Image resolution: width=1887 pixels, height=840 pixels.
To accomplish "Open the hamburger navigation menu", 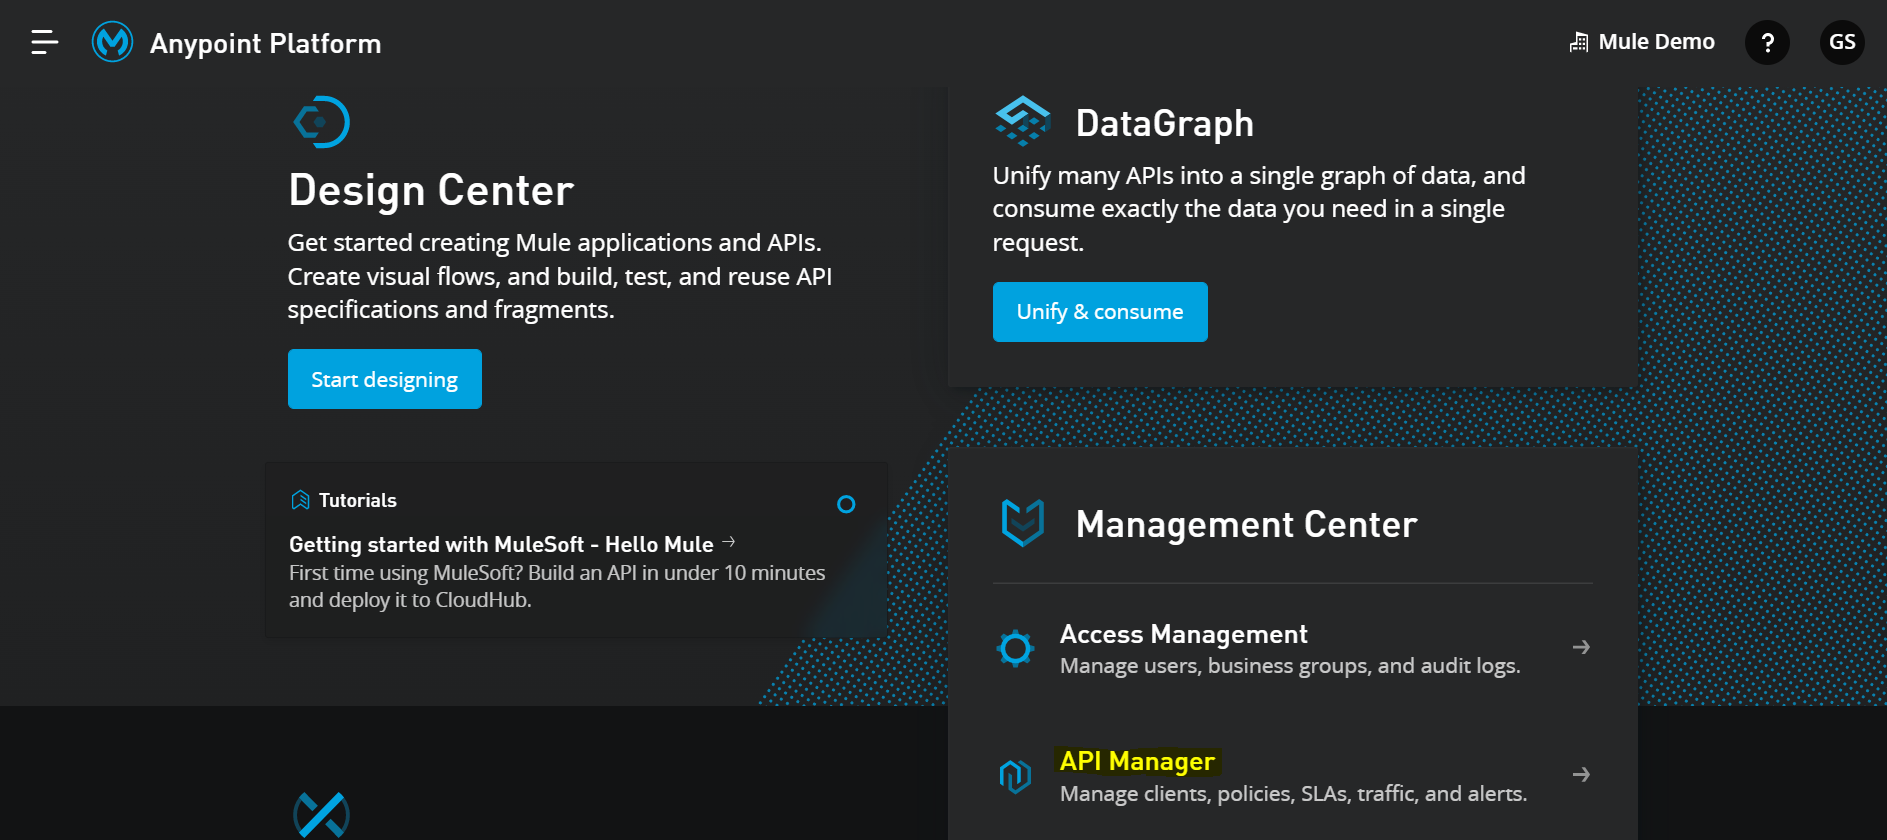I will [44, 42].
